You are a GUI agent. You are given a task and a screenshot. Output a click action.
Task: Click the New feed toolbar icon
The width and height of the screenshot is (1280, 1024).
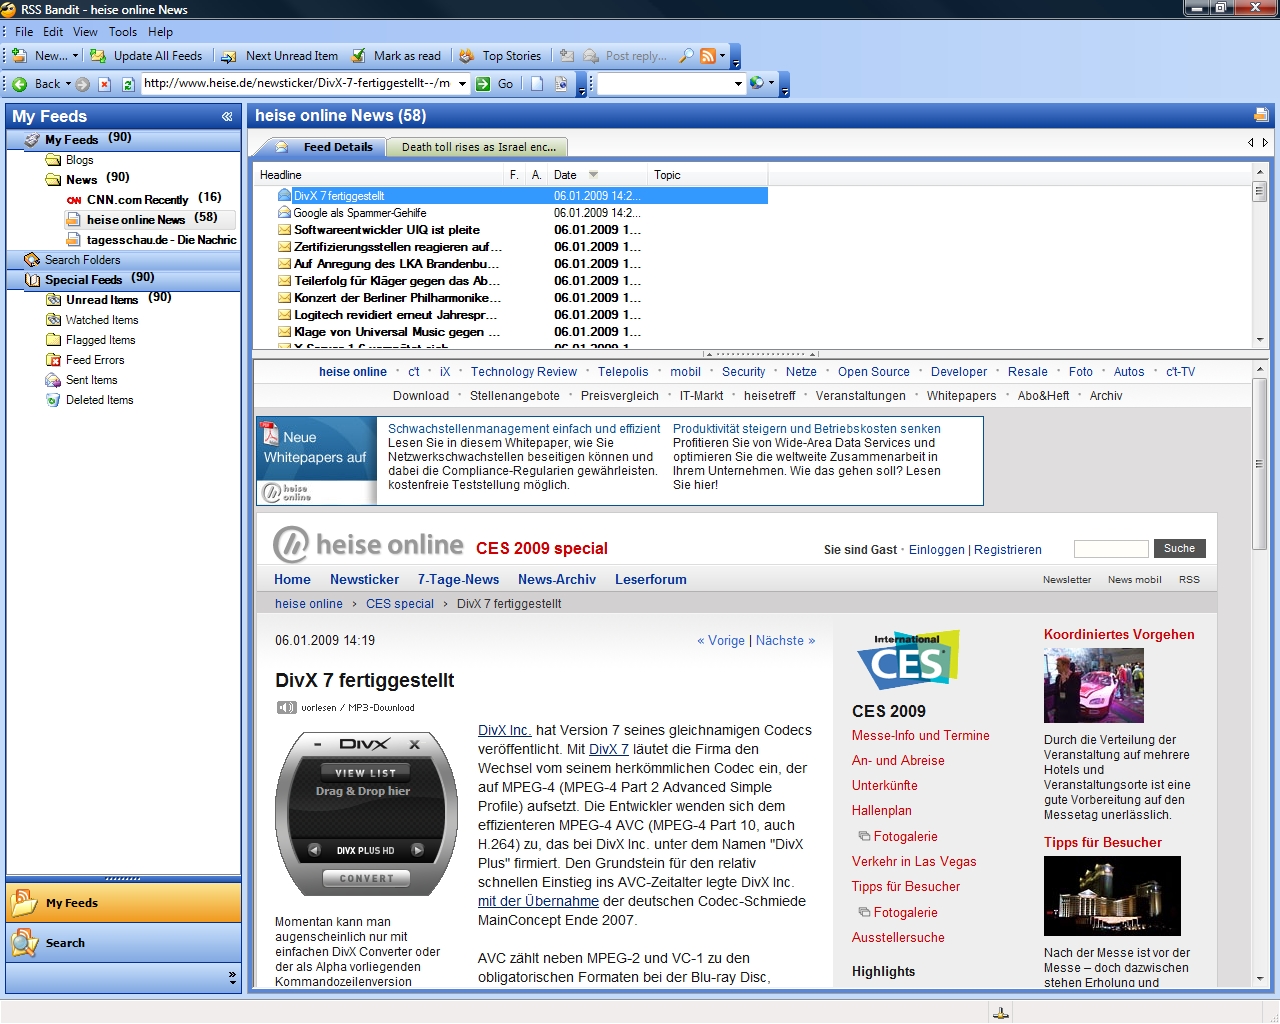(x=19, y=56)
